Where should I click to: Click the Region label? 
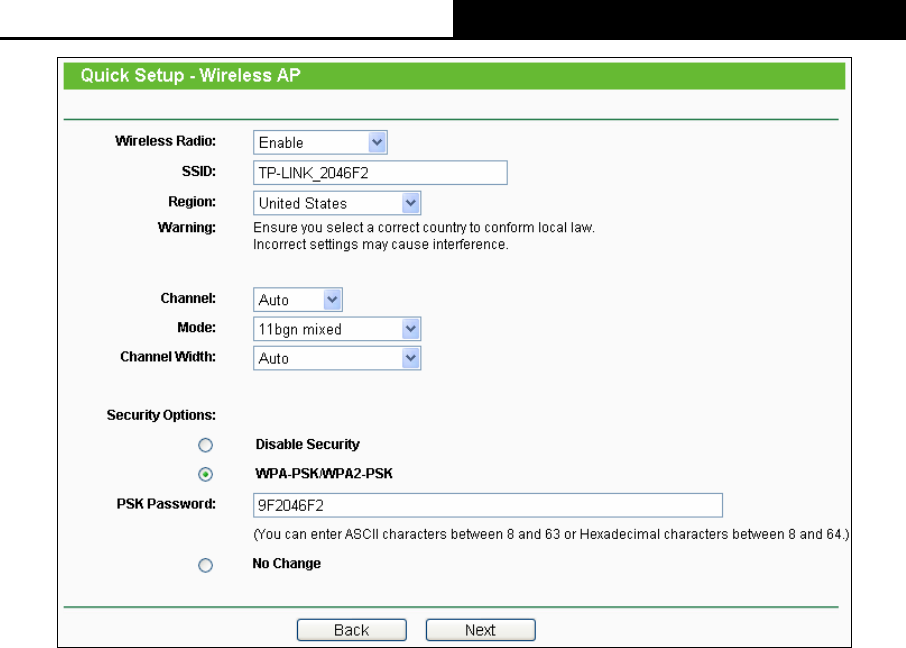[x=192, y=202]
